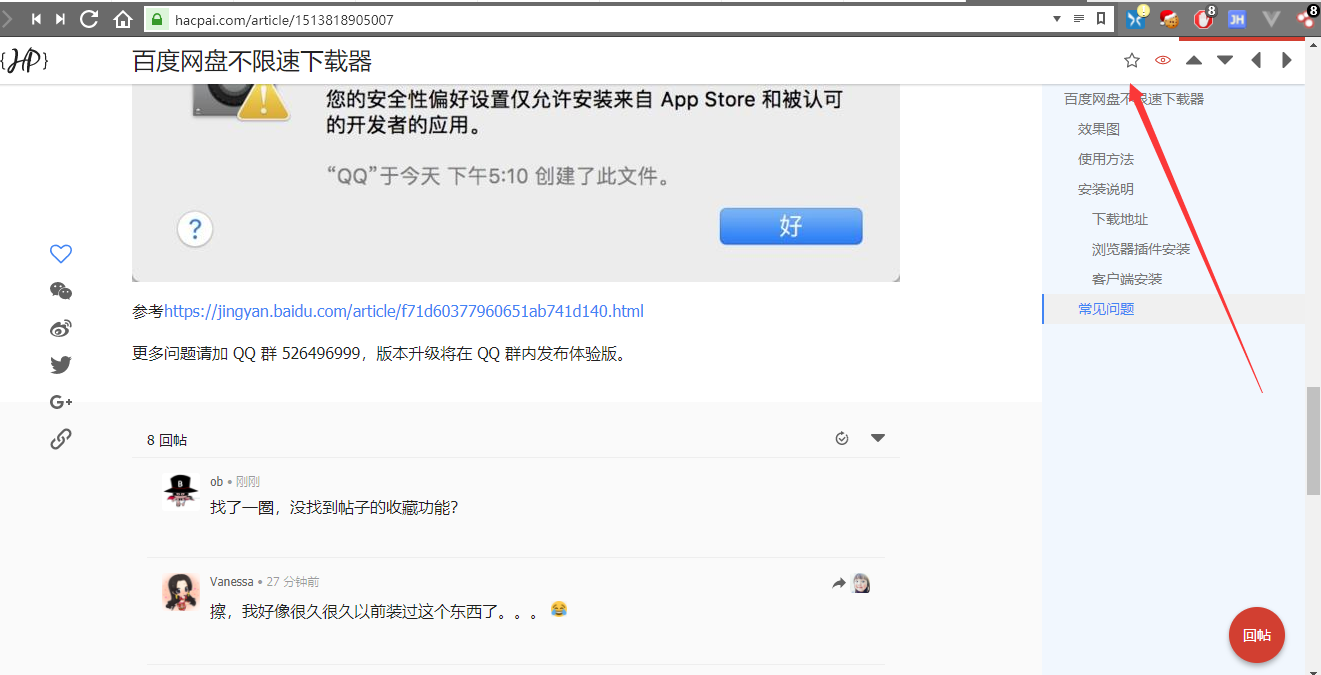Open the Santa hat extension icon
This screenshot has width=1321, height=675.
(x=1170, y=18)
